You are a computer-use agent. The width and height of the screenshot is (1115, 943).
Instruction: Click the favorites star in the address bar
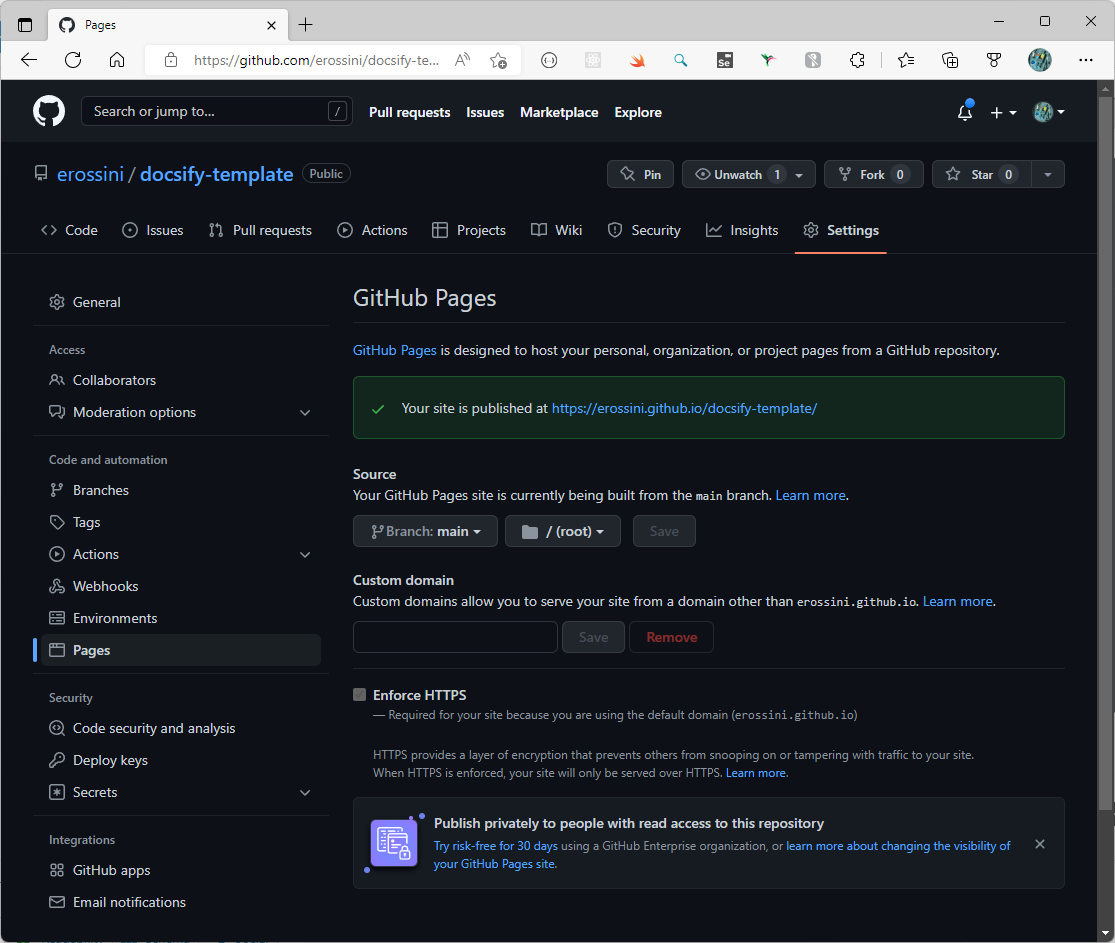pyautogui.click(x=499, y=60)
